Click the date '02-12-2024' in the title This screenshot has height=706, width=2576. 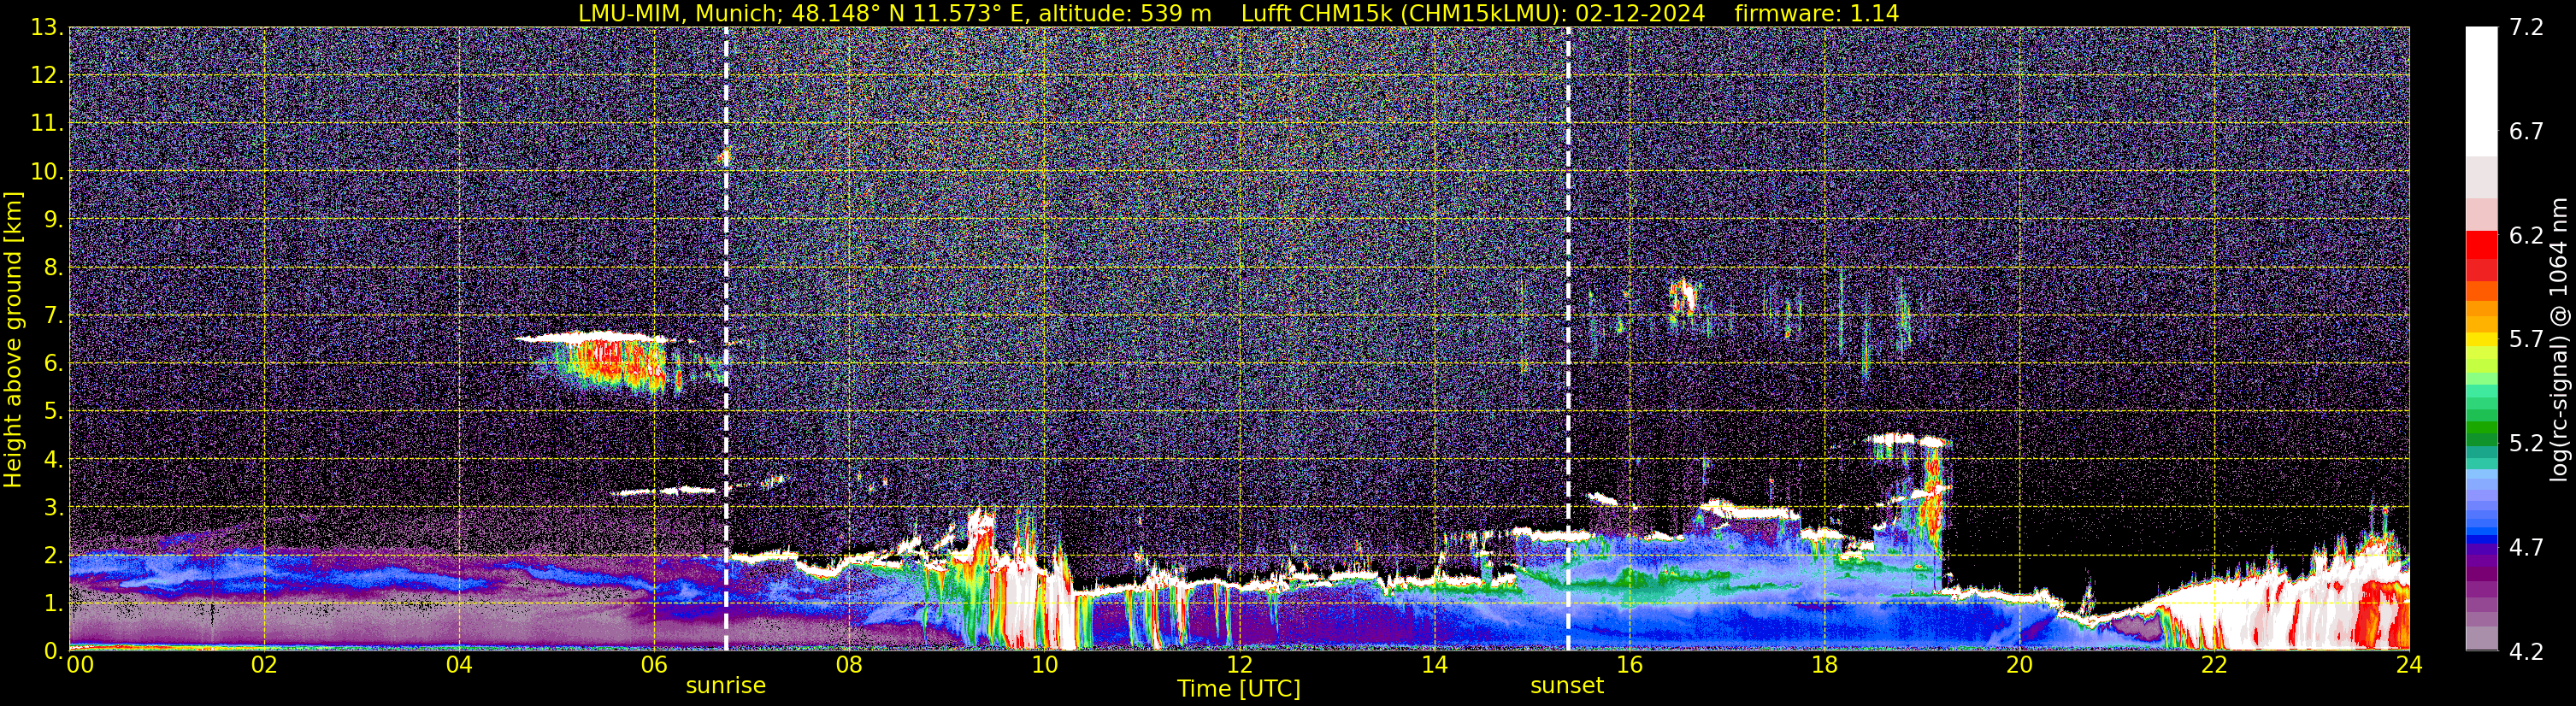pos(1639,13)
